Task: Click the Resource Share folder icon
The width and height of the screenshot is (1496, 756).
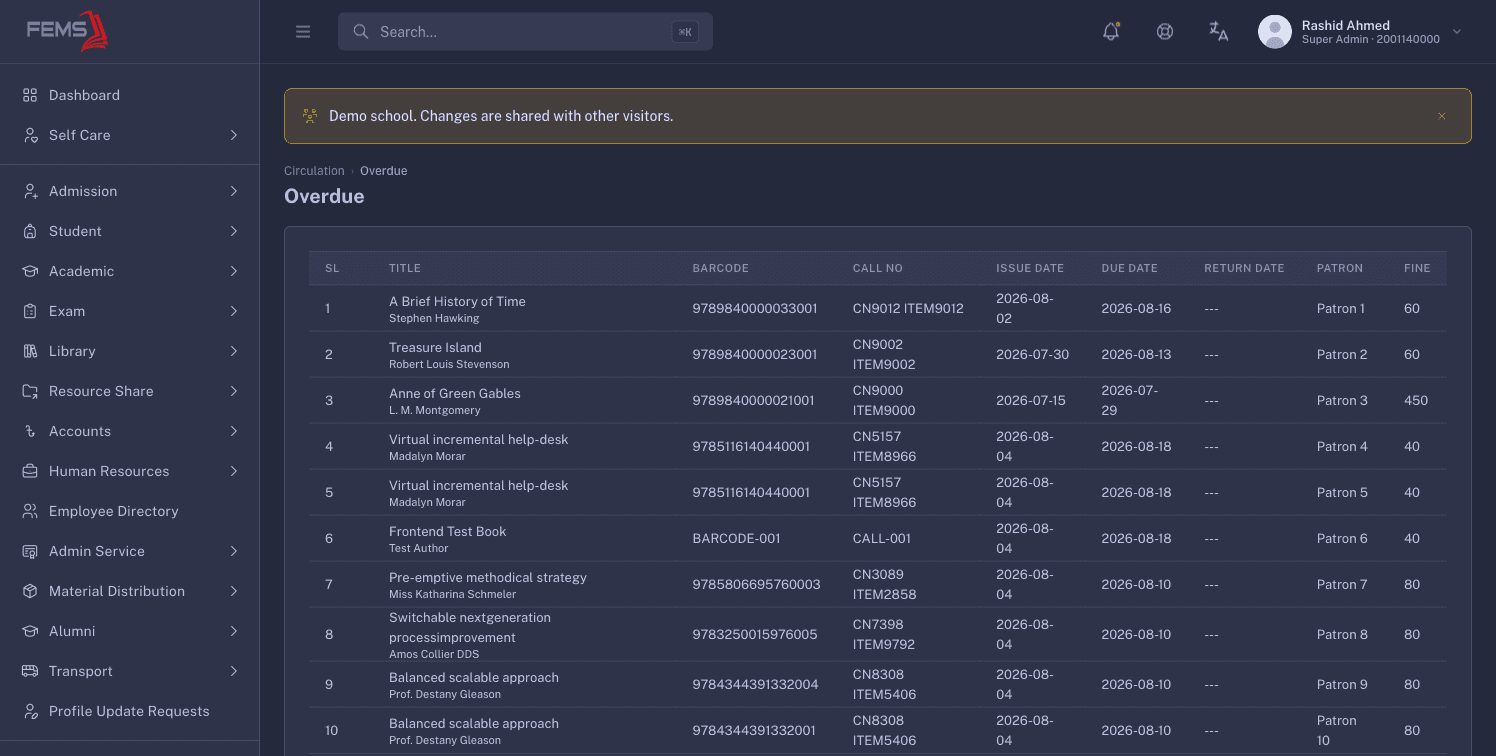Action: 30,391
